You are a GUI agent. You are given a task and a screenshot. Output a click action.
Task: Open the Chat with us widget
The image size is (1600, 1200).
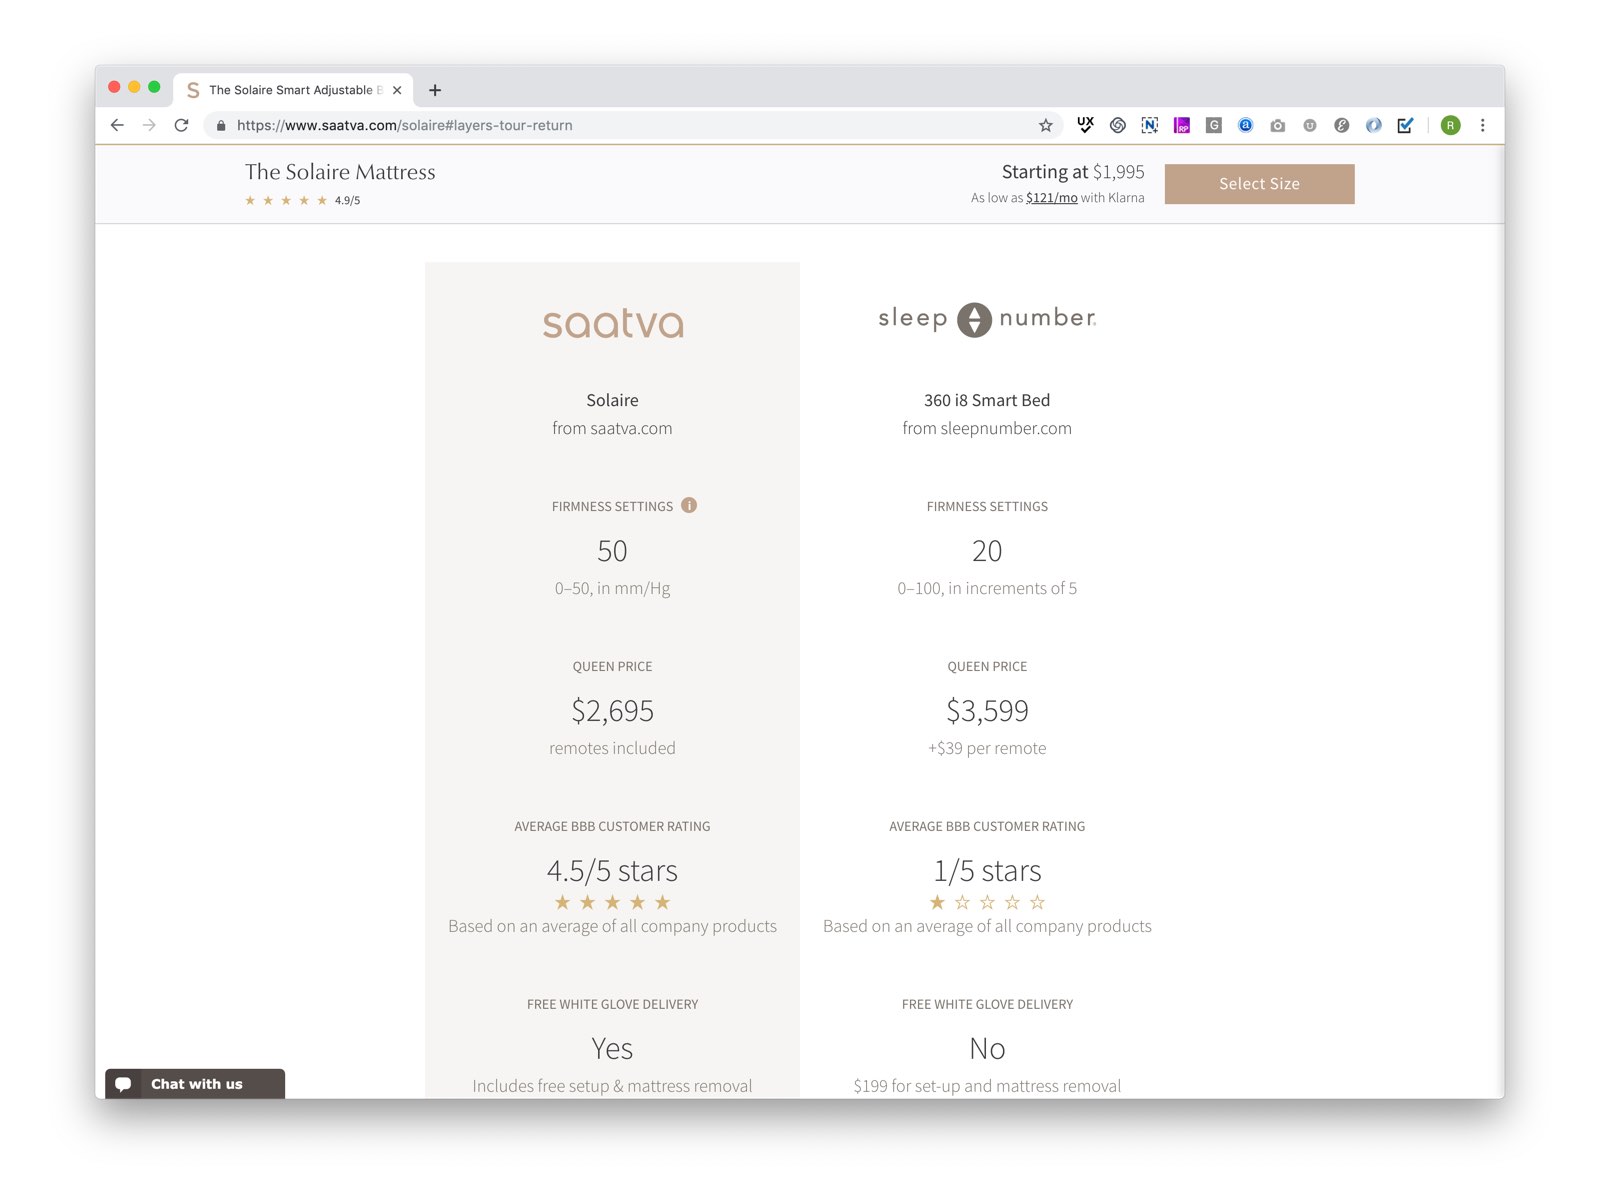[x=195, y=1084]
